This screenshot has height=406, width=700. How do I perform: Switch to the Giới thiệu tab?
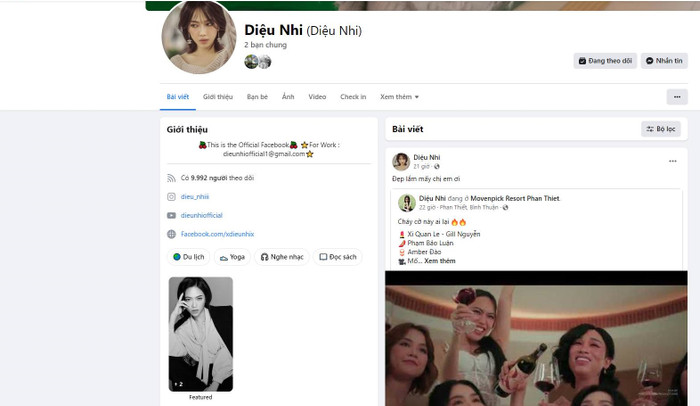[218, 97]
